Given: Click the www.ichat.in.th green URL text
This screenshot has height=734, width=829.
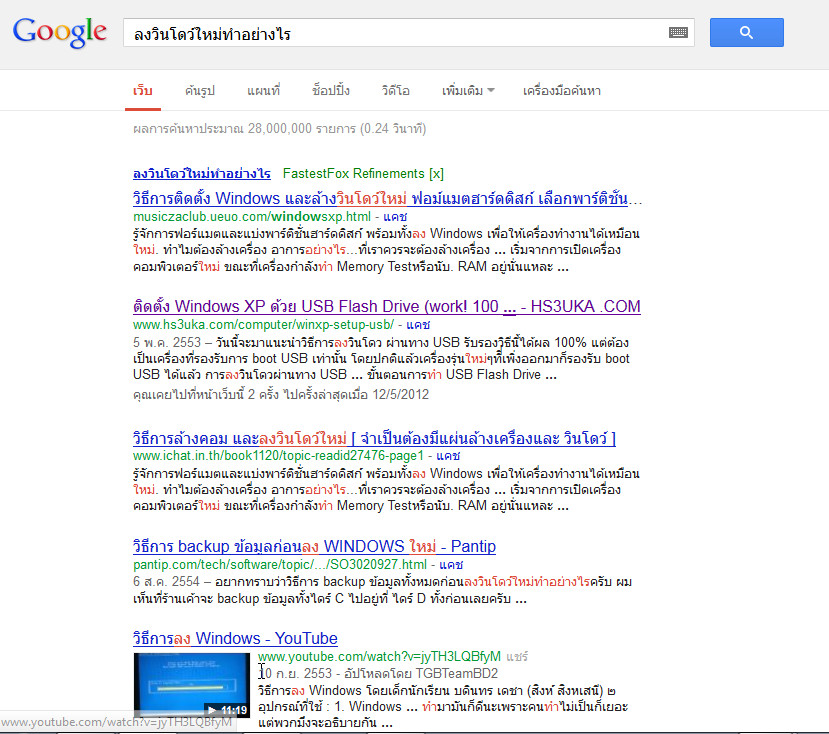Looking at the screenshot, I should tap(278, 455).
